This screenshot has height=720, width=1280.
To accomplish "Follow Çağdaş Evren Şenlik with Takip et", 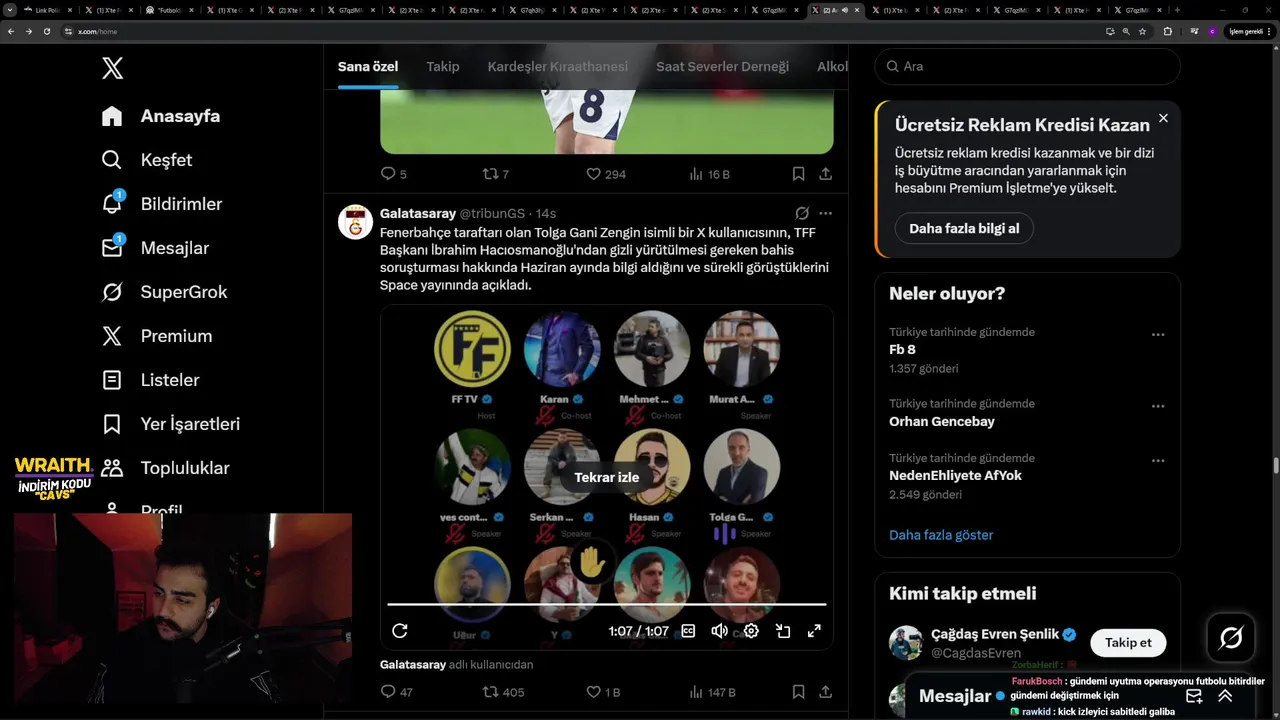I will coord(1128,642).
